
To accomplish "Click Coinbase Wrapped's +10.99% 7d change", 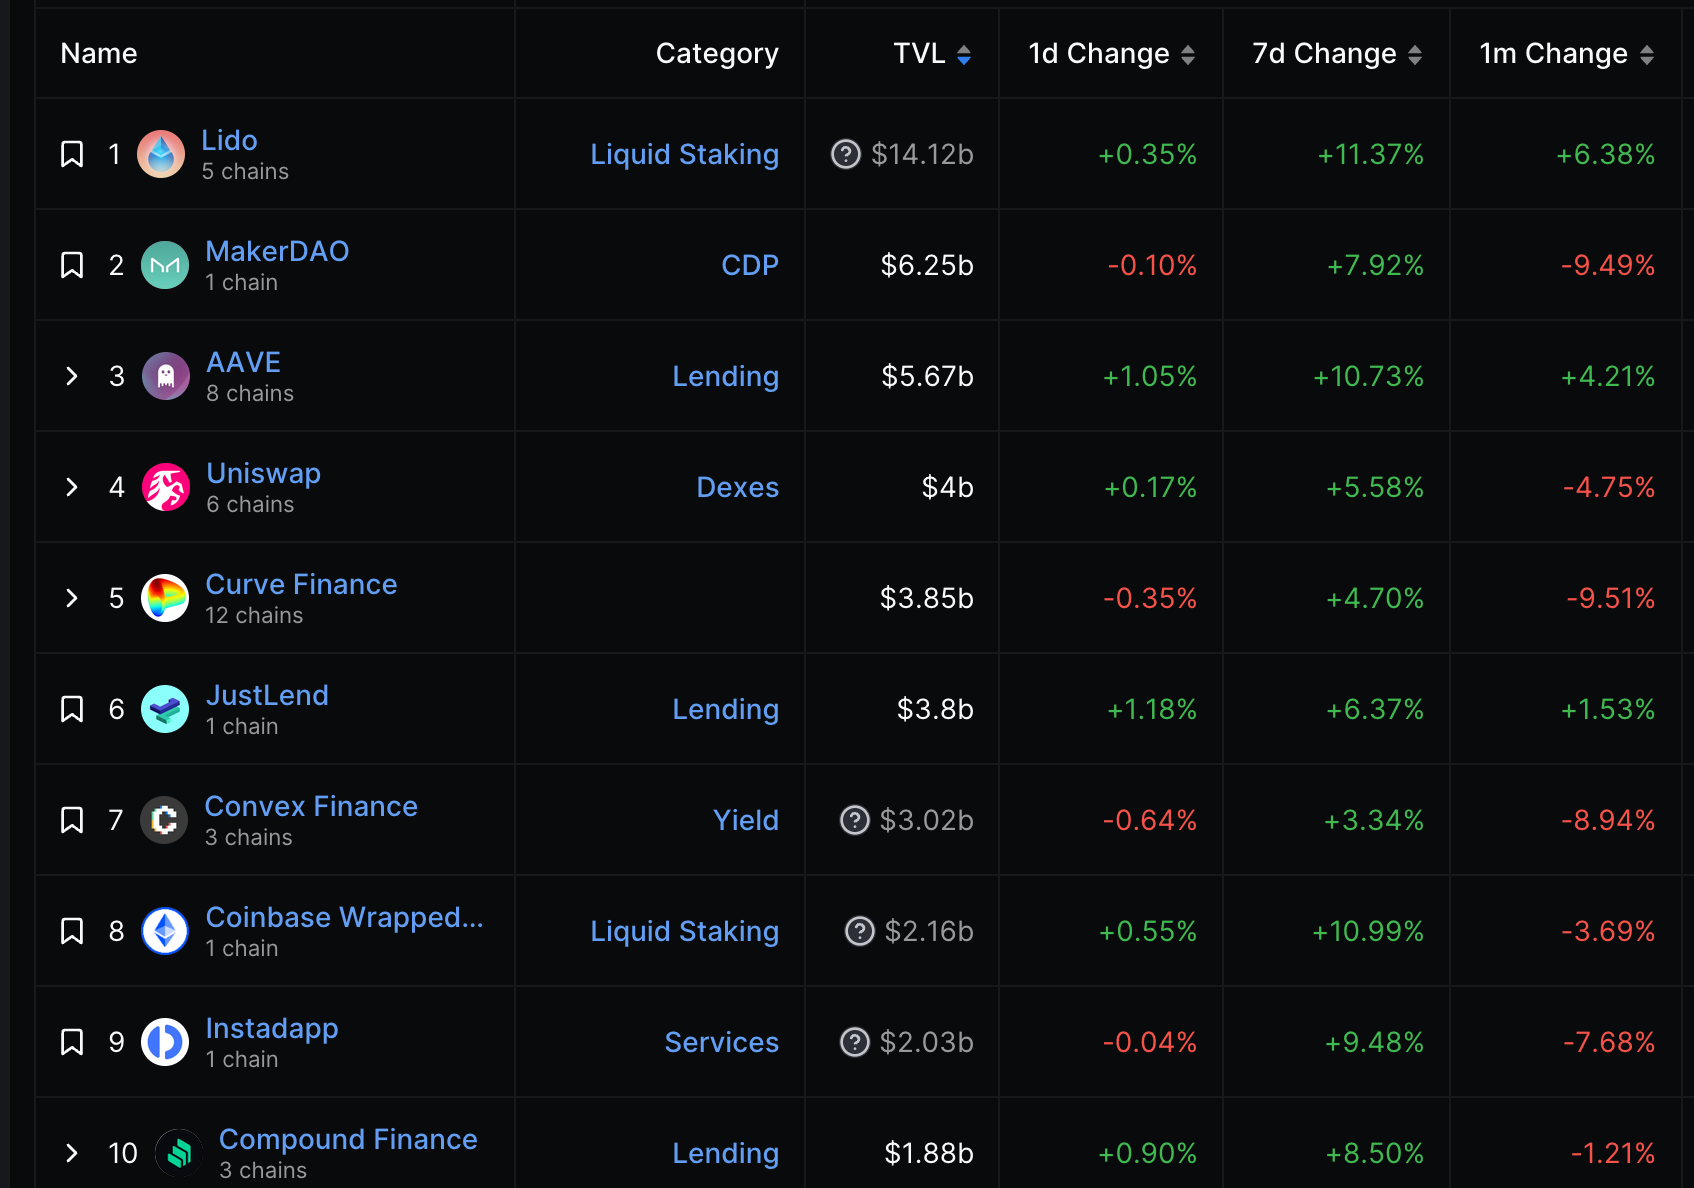I will coord(1367,931).
